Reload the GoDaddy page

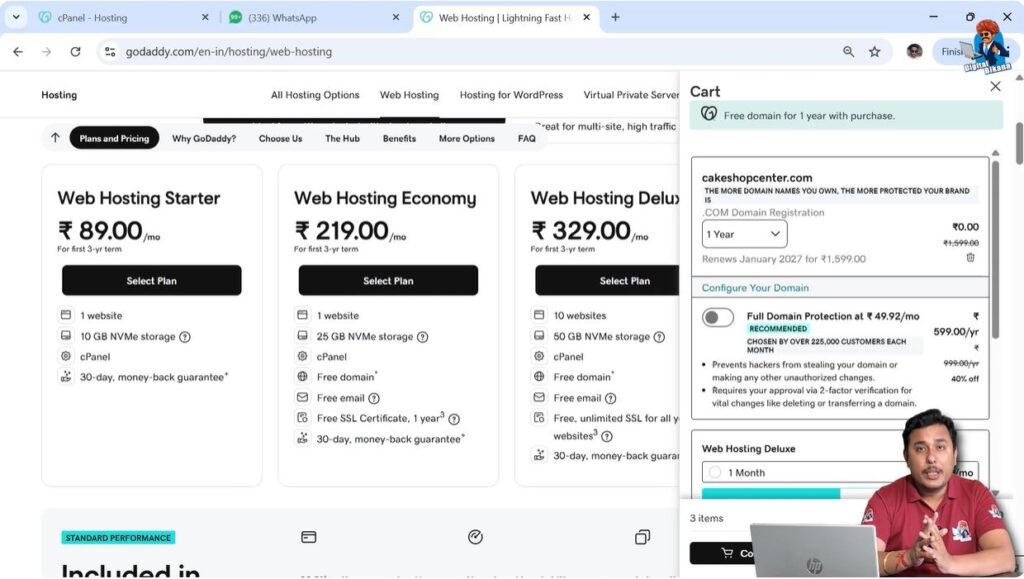pos(75,52)
